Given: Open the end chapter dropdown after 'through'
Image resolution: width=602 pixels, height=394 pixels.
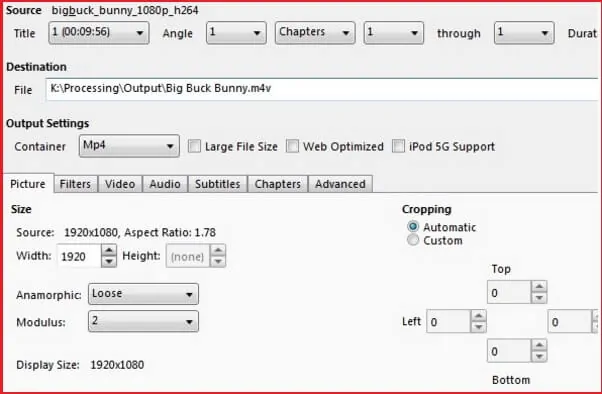Looking at the screenshot, I should (524, 33).
